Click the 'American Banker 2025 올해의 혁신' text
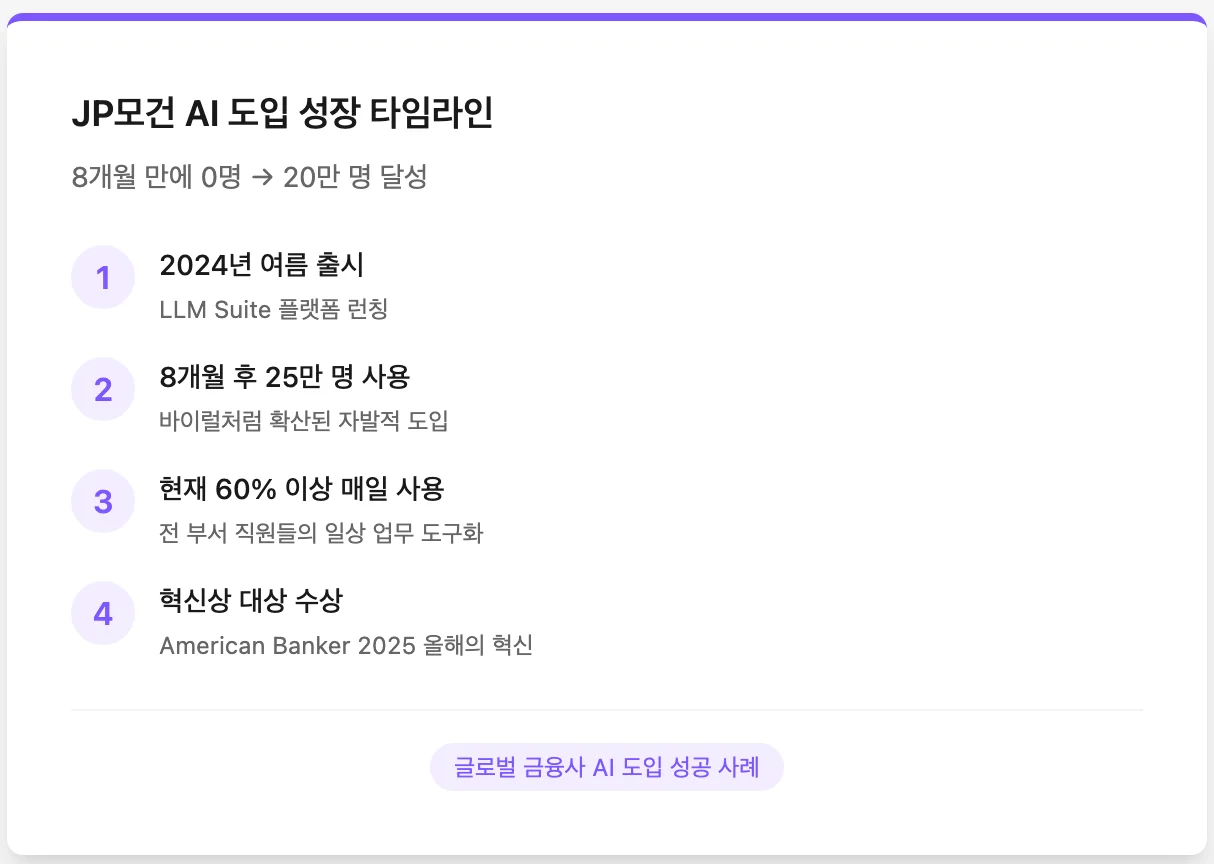Screen dimensions: 1214x864 click(x=347, y=645)
